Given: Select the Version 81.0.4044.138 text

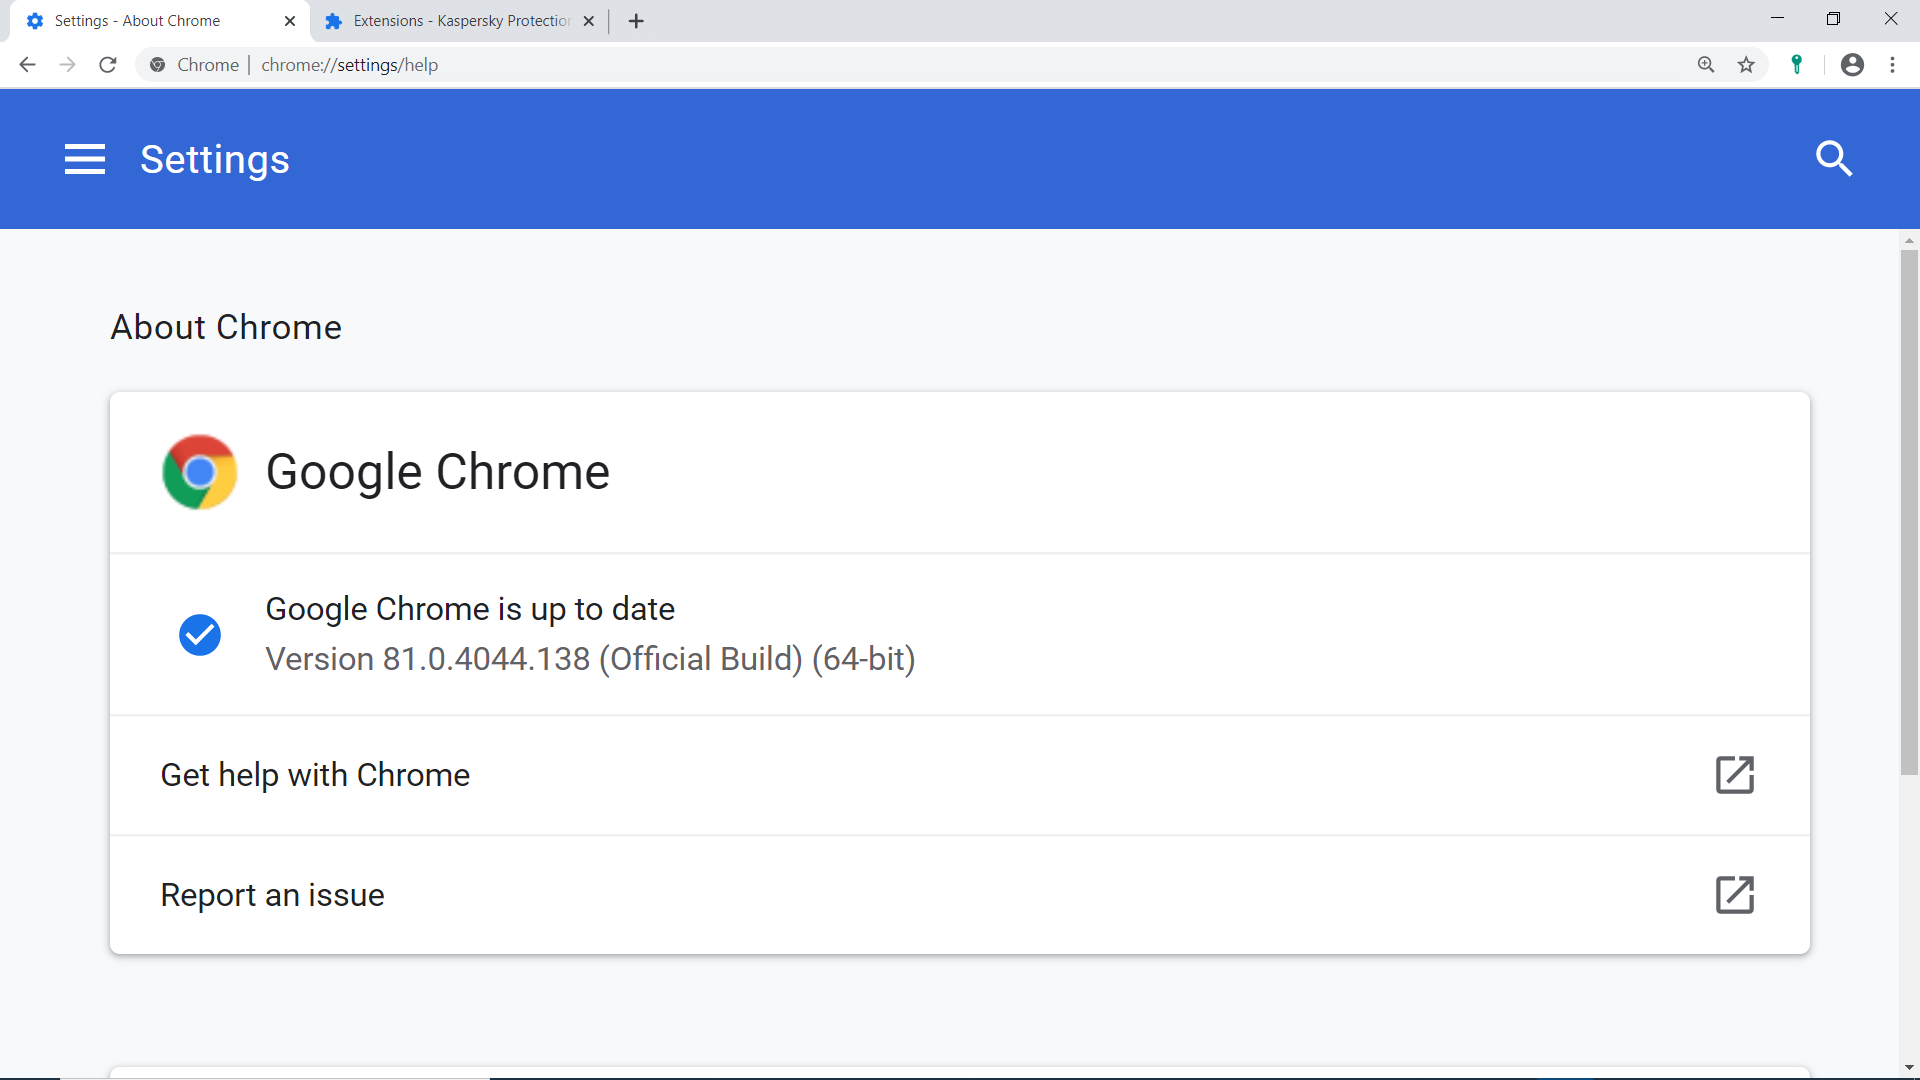Looking at the screenshot, I should tap(590, 659).
